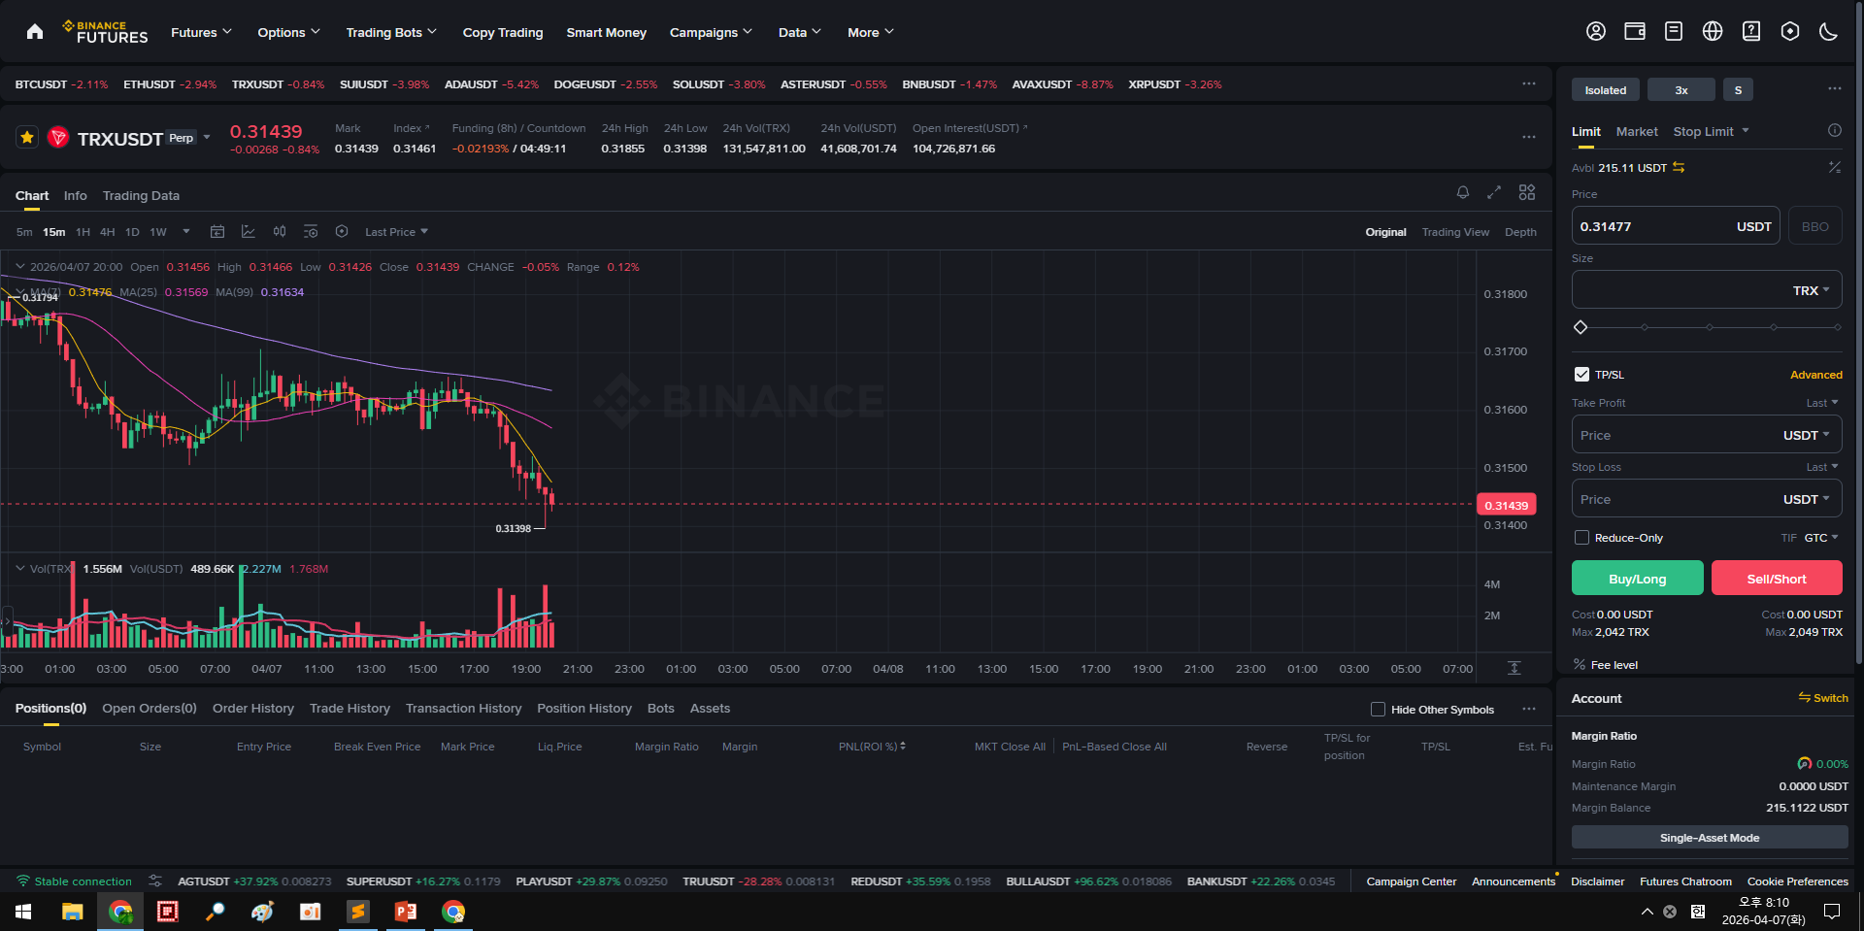Viewport: 1864px width, 931px height.
Task: Change the 3x leverage setting
Action: 1681,90
